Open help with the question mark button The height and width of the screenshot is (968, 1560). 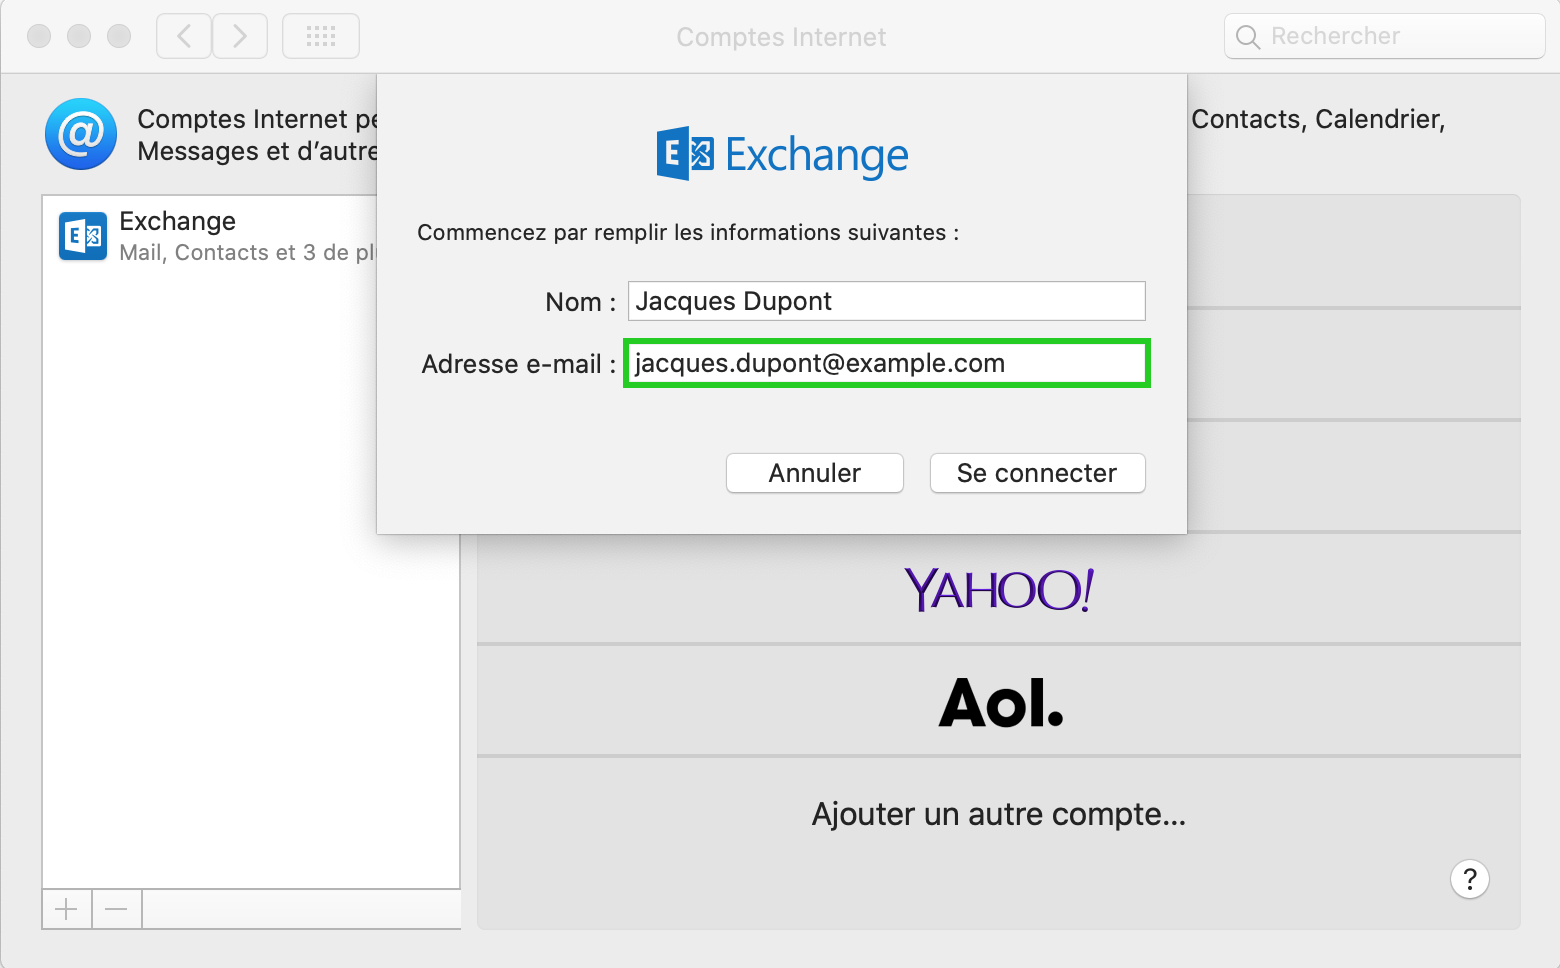tap(1469, 879)
